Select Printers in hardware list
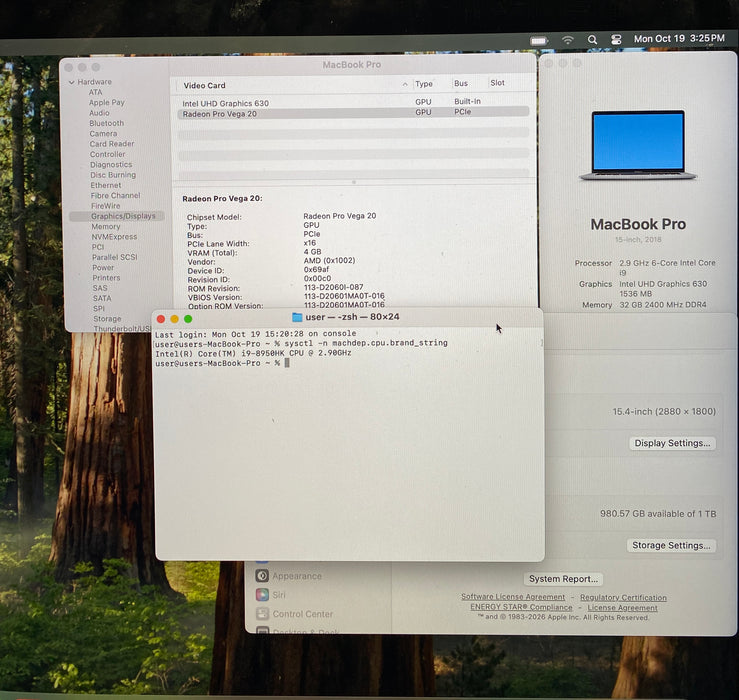This screenshot has height=700, width=739. pyautogui.click(x=106, y=278)
